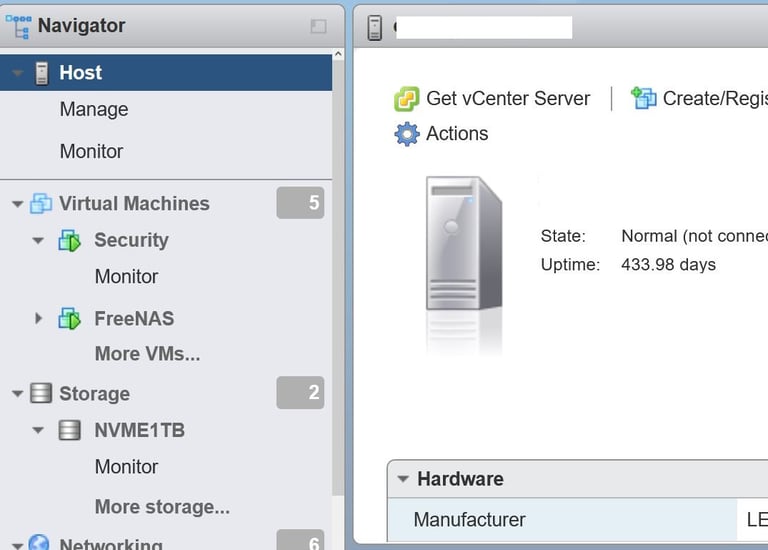Click Create/Register VM button
The image size is (768, 550).
[699, 98]
